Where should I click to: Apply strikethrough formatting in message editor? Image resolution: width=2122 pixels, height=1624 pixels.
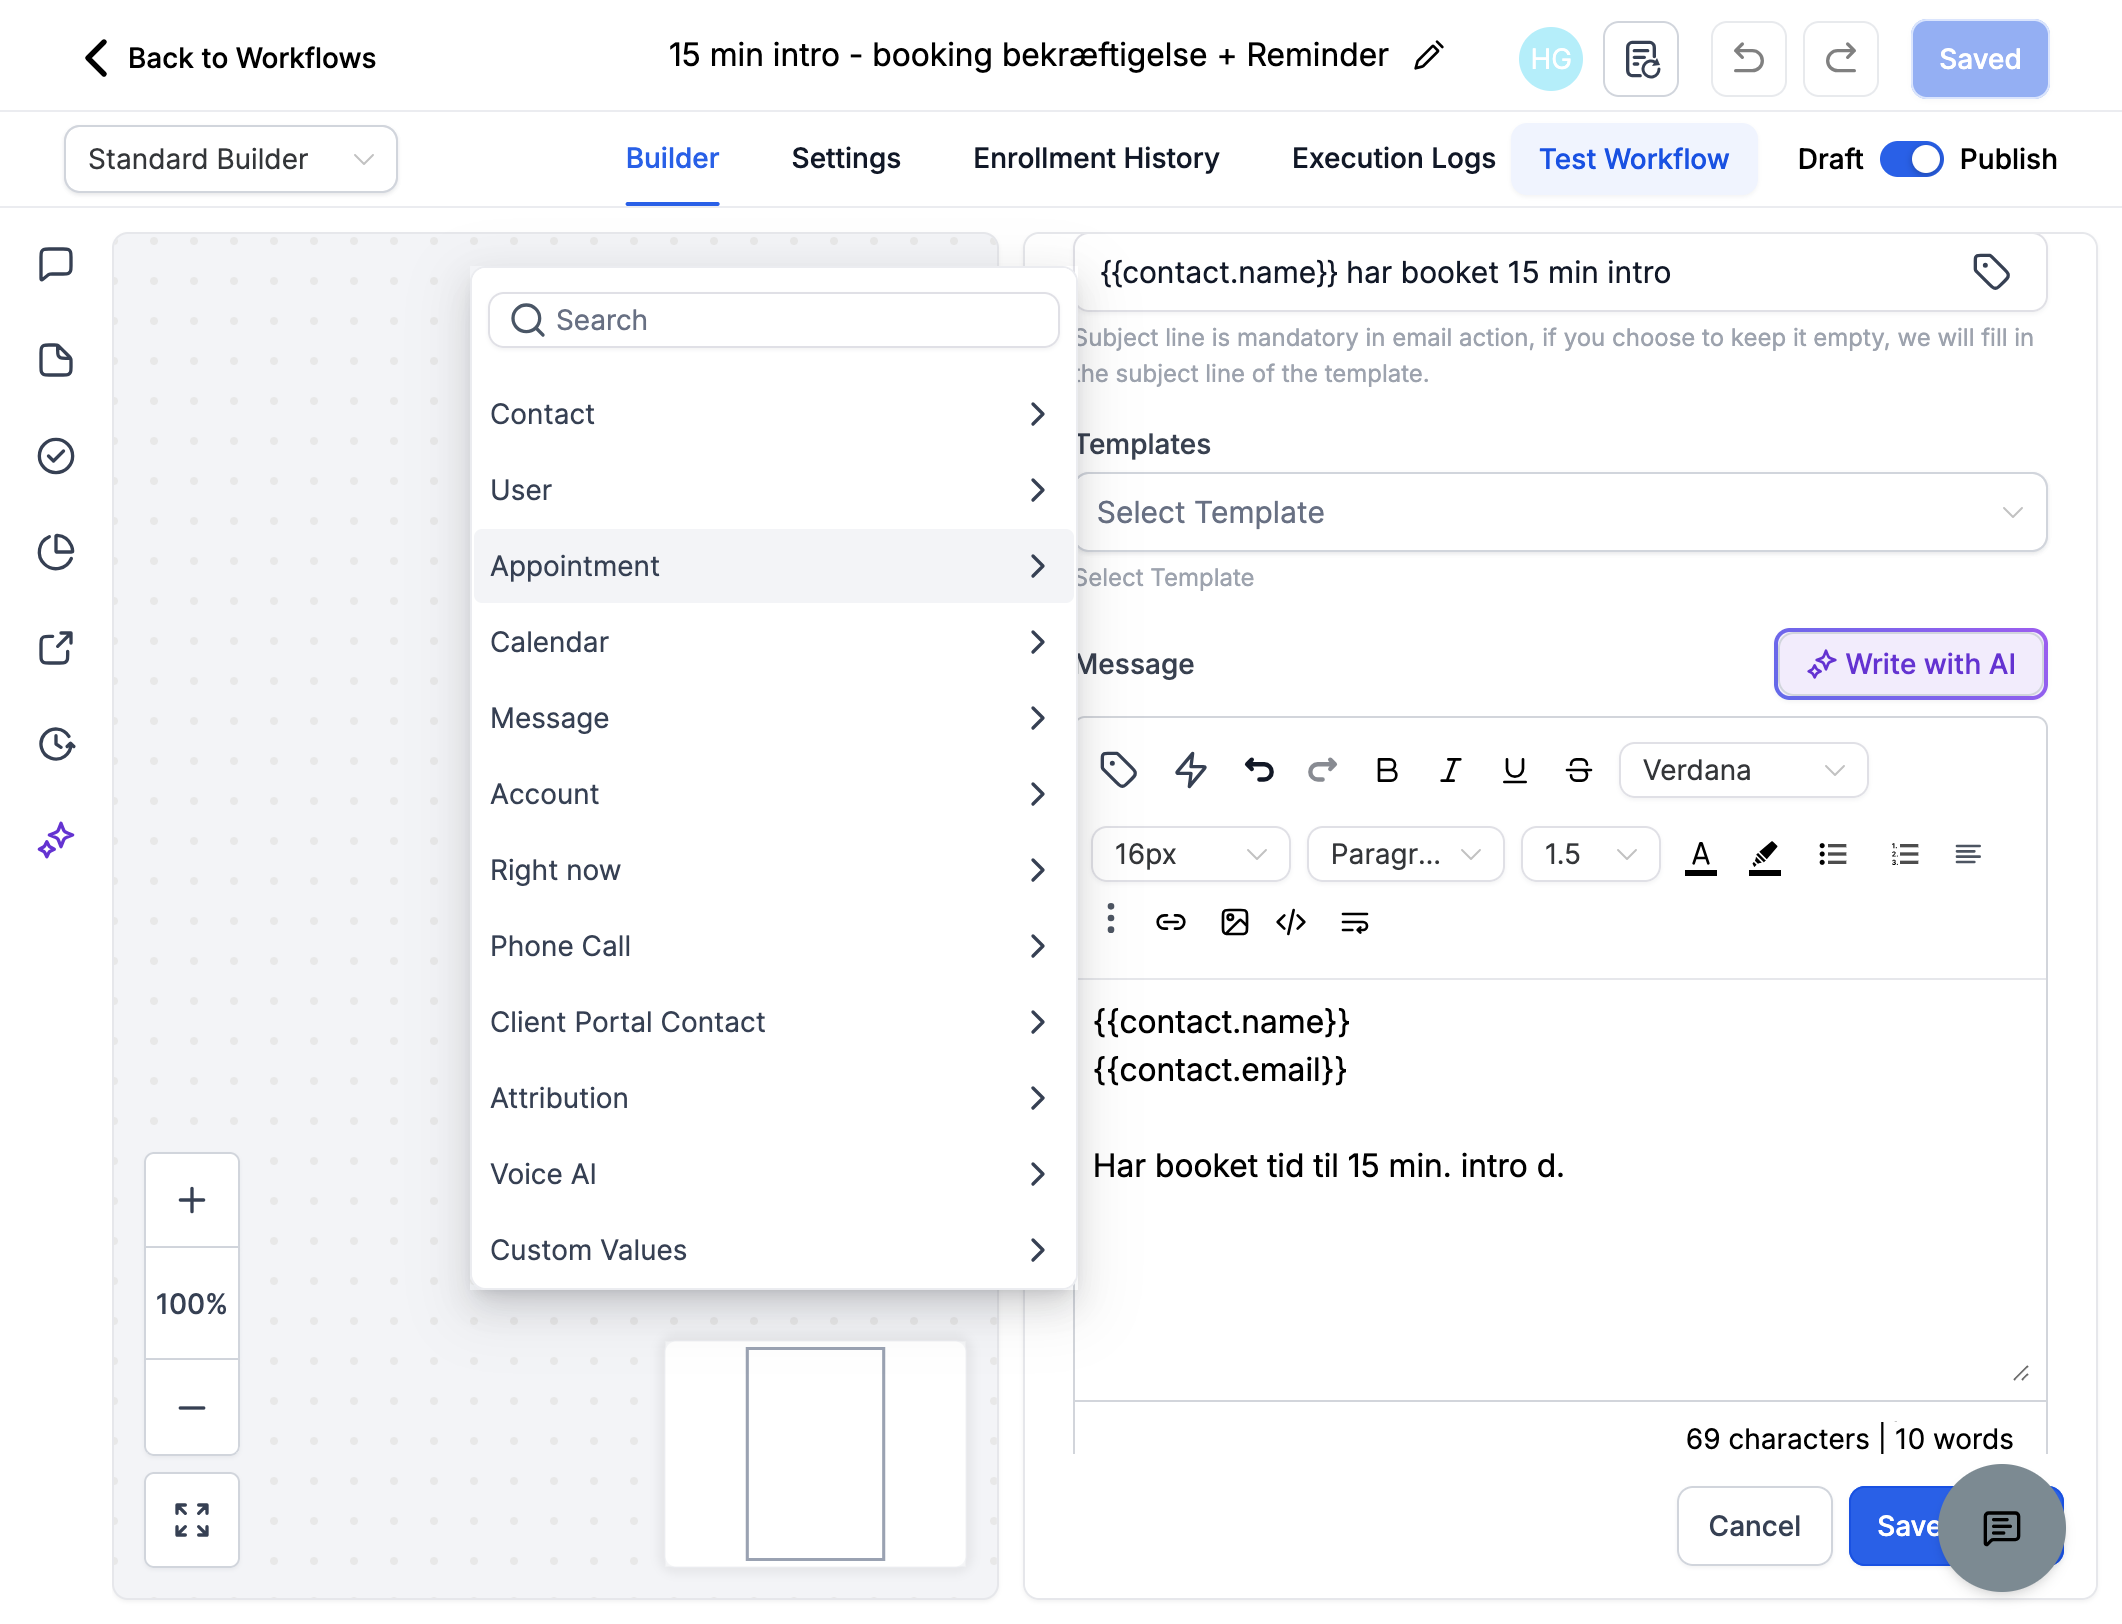1578,770
